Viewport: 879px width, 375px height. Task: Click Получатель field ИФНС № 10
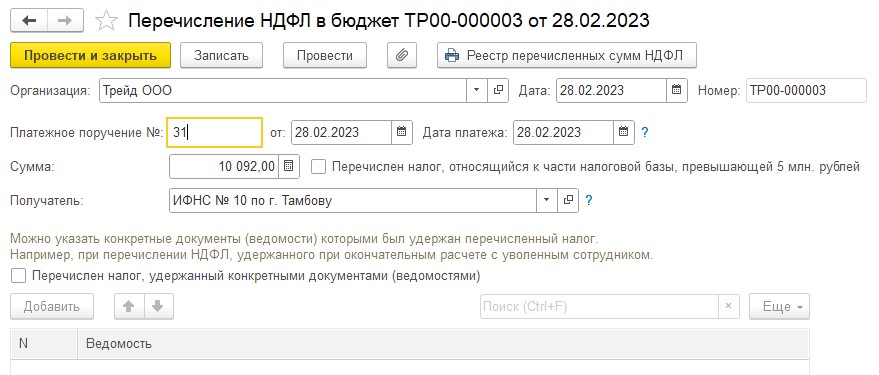pos(353,200)
